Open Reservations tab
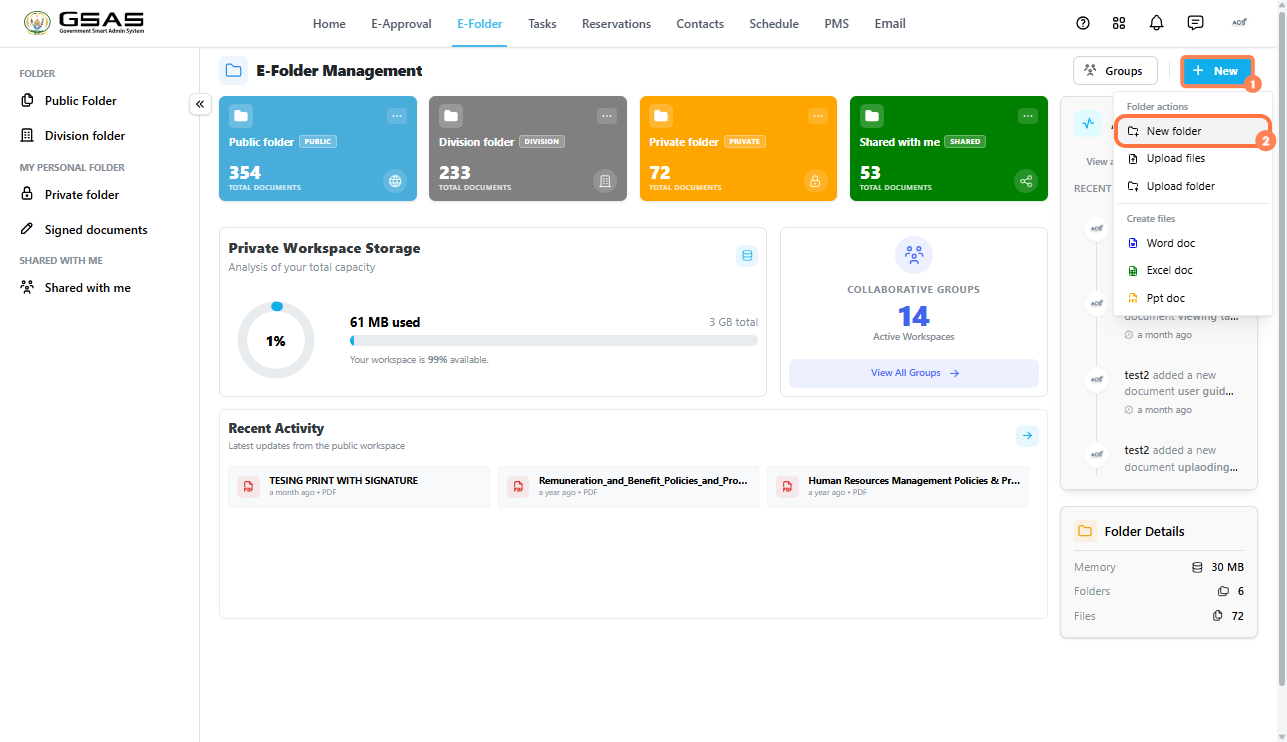 (616, 24)
